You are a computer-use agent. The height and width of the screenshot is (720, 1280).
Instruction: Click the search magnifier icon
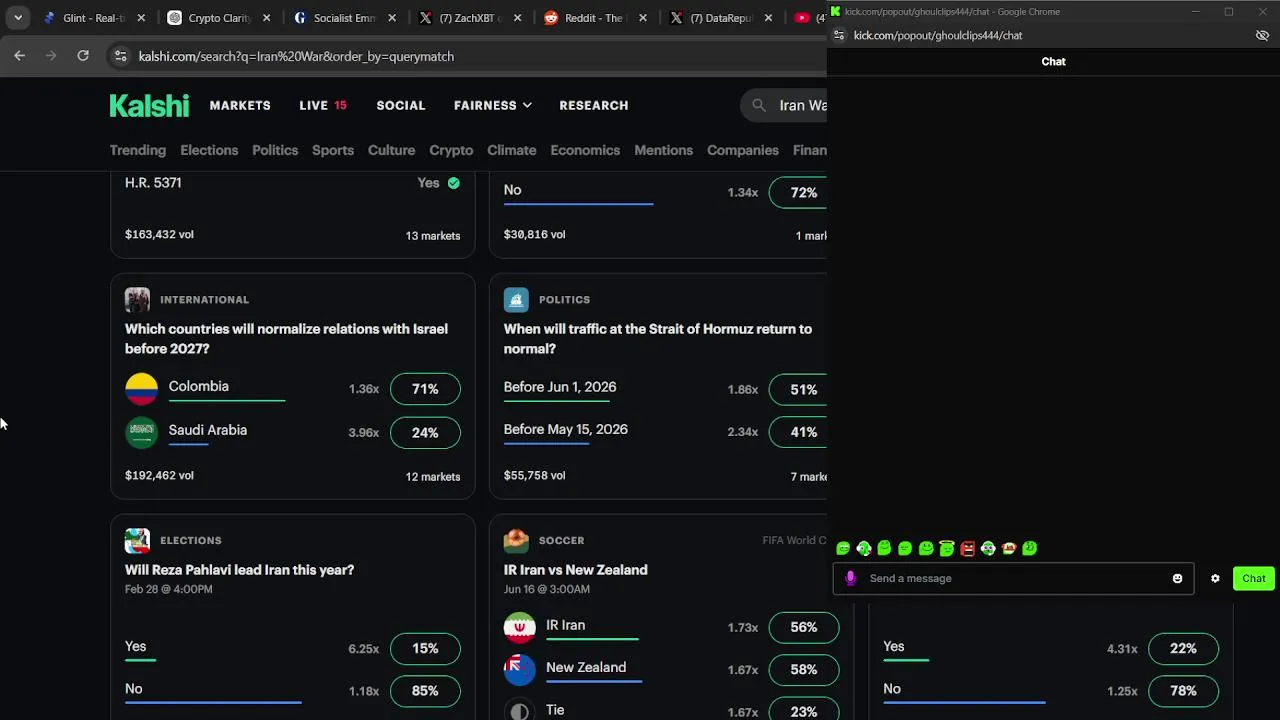759,105
